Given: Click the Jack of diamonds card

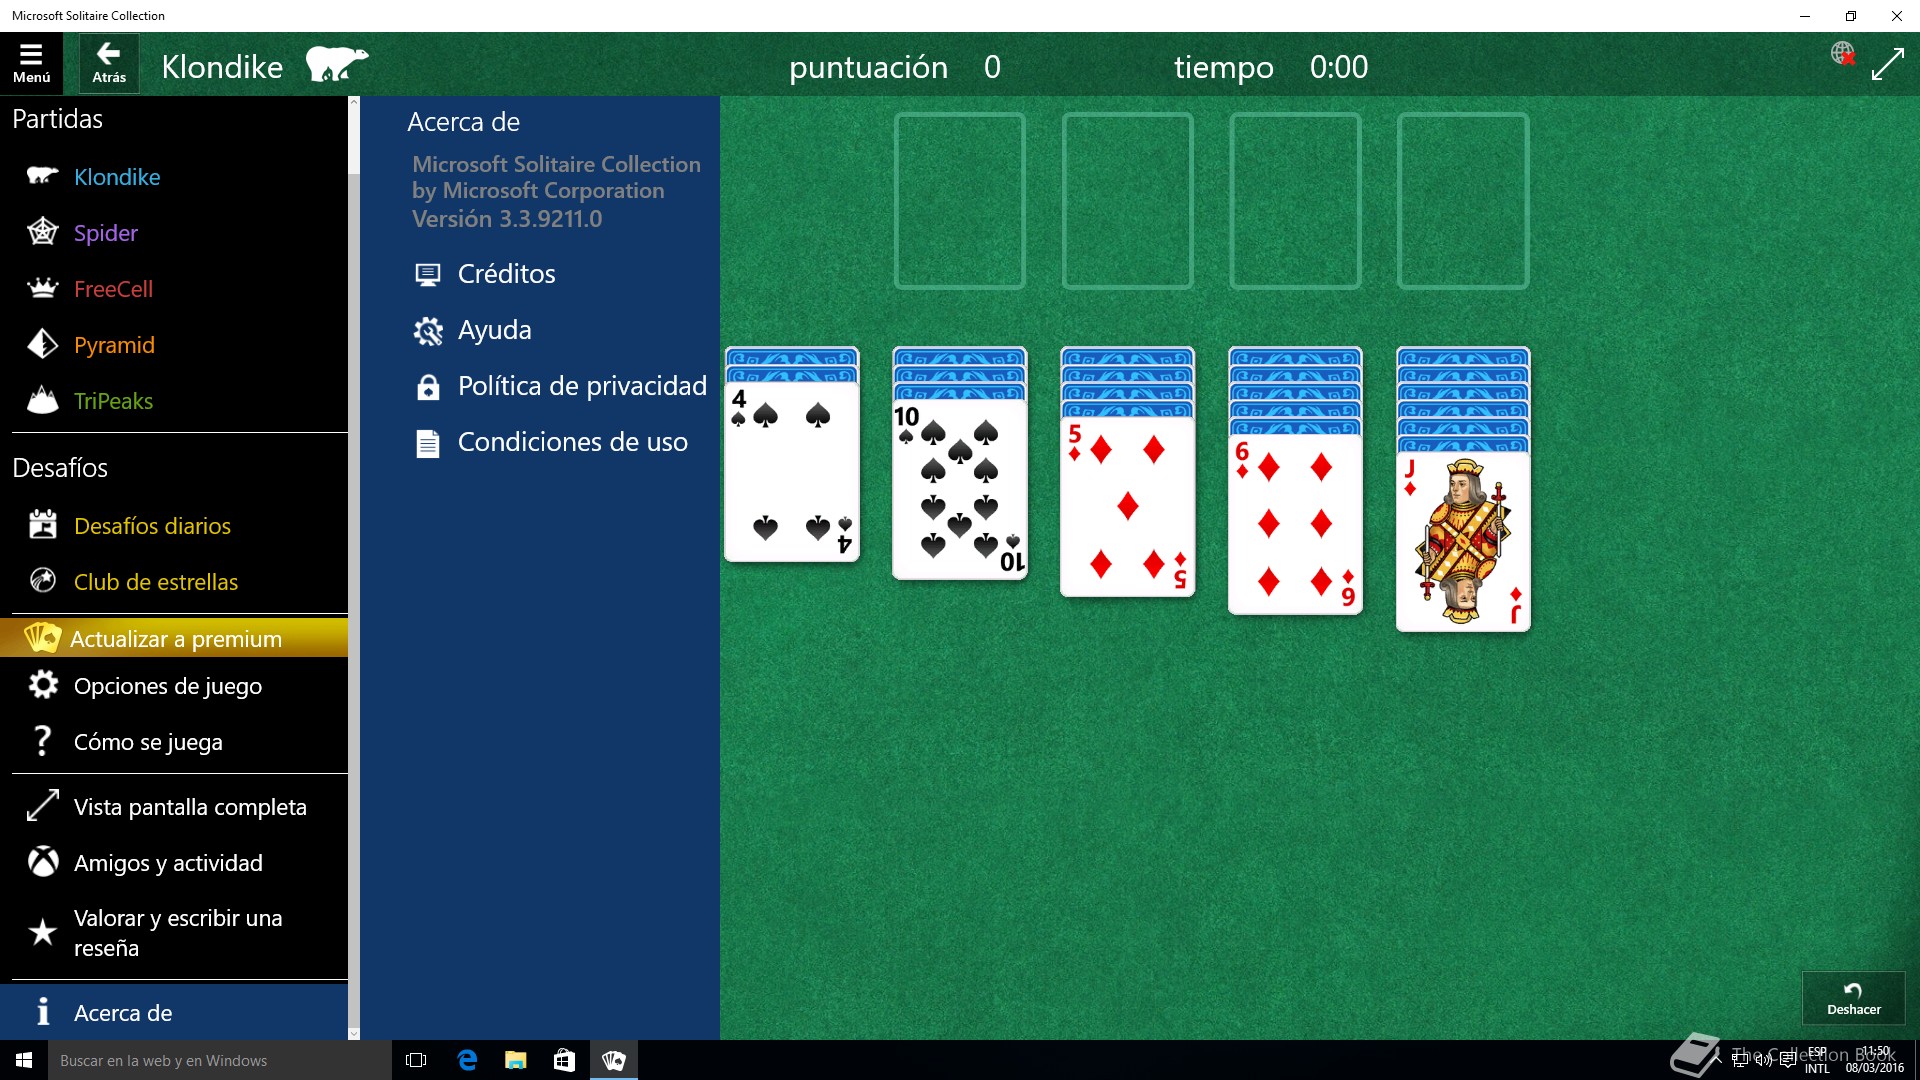Looking at the screenshot, I should point(1463,542).
